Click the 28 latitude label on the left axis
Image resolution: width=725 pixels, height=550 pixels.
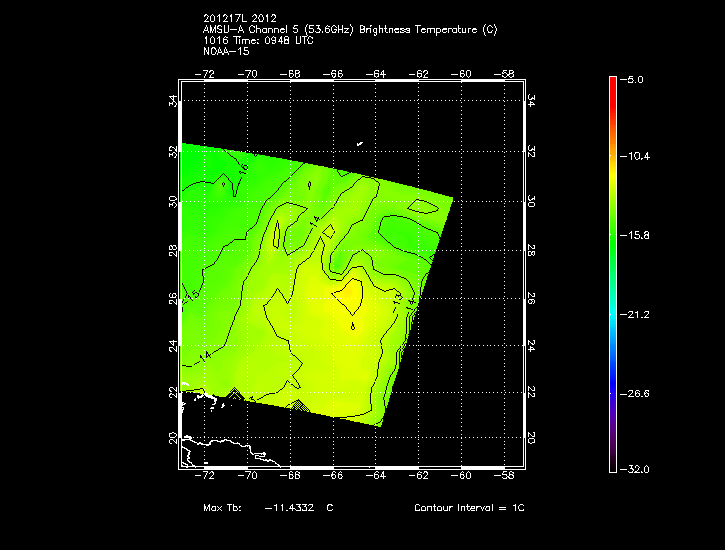(172, 249)
